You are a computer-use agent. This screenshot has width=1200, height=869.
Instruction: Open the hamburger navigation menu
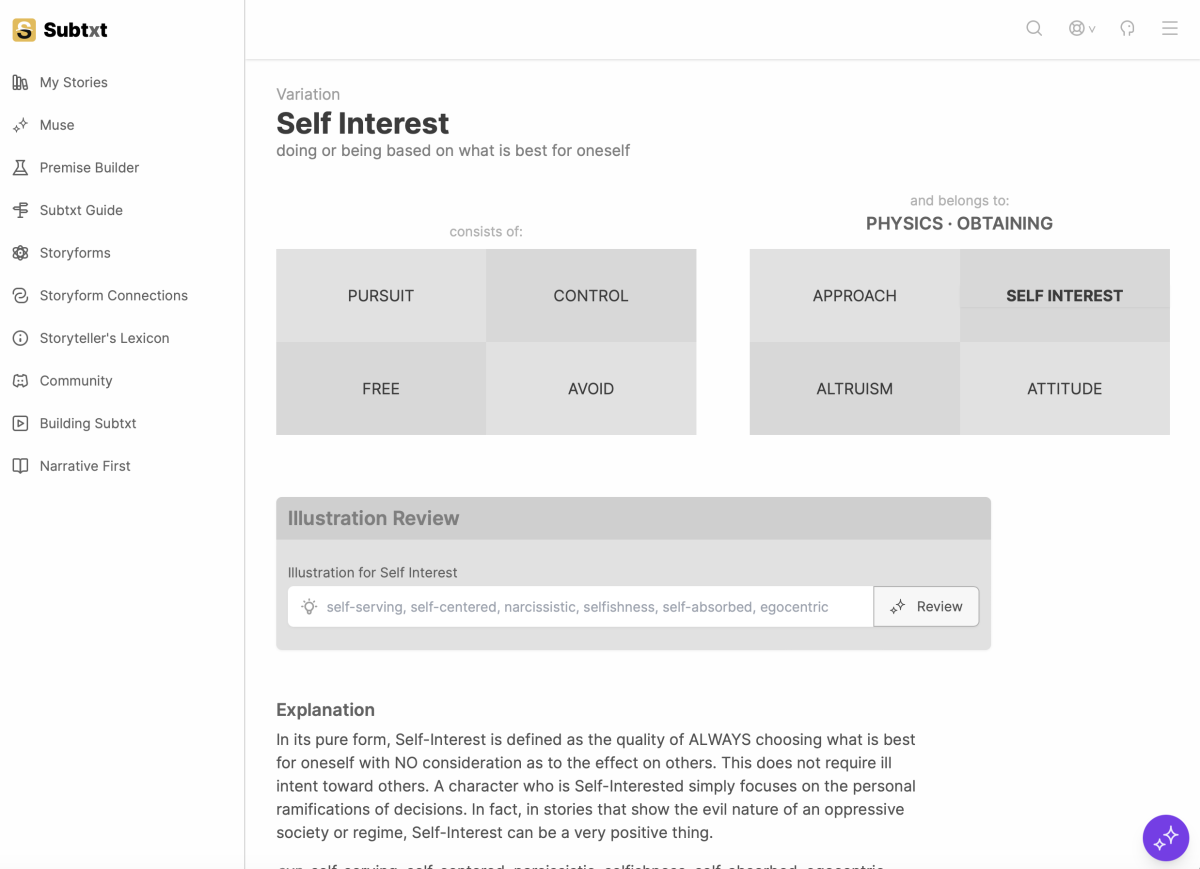tap(1170, 28)
